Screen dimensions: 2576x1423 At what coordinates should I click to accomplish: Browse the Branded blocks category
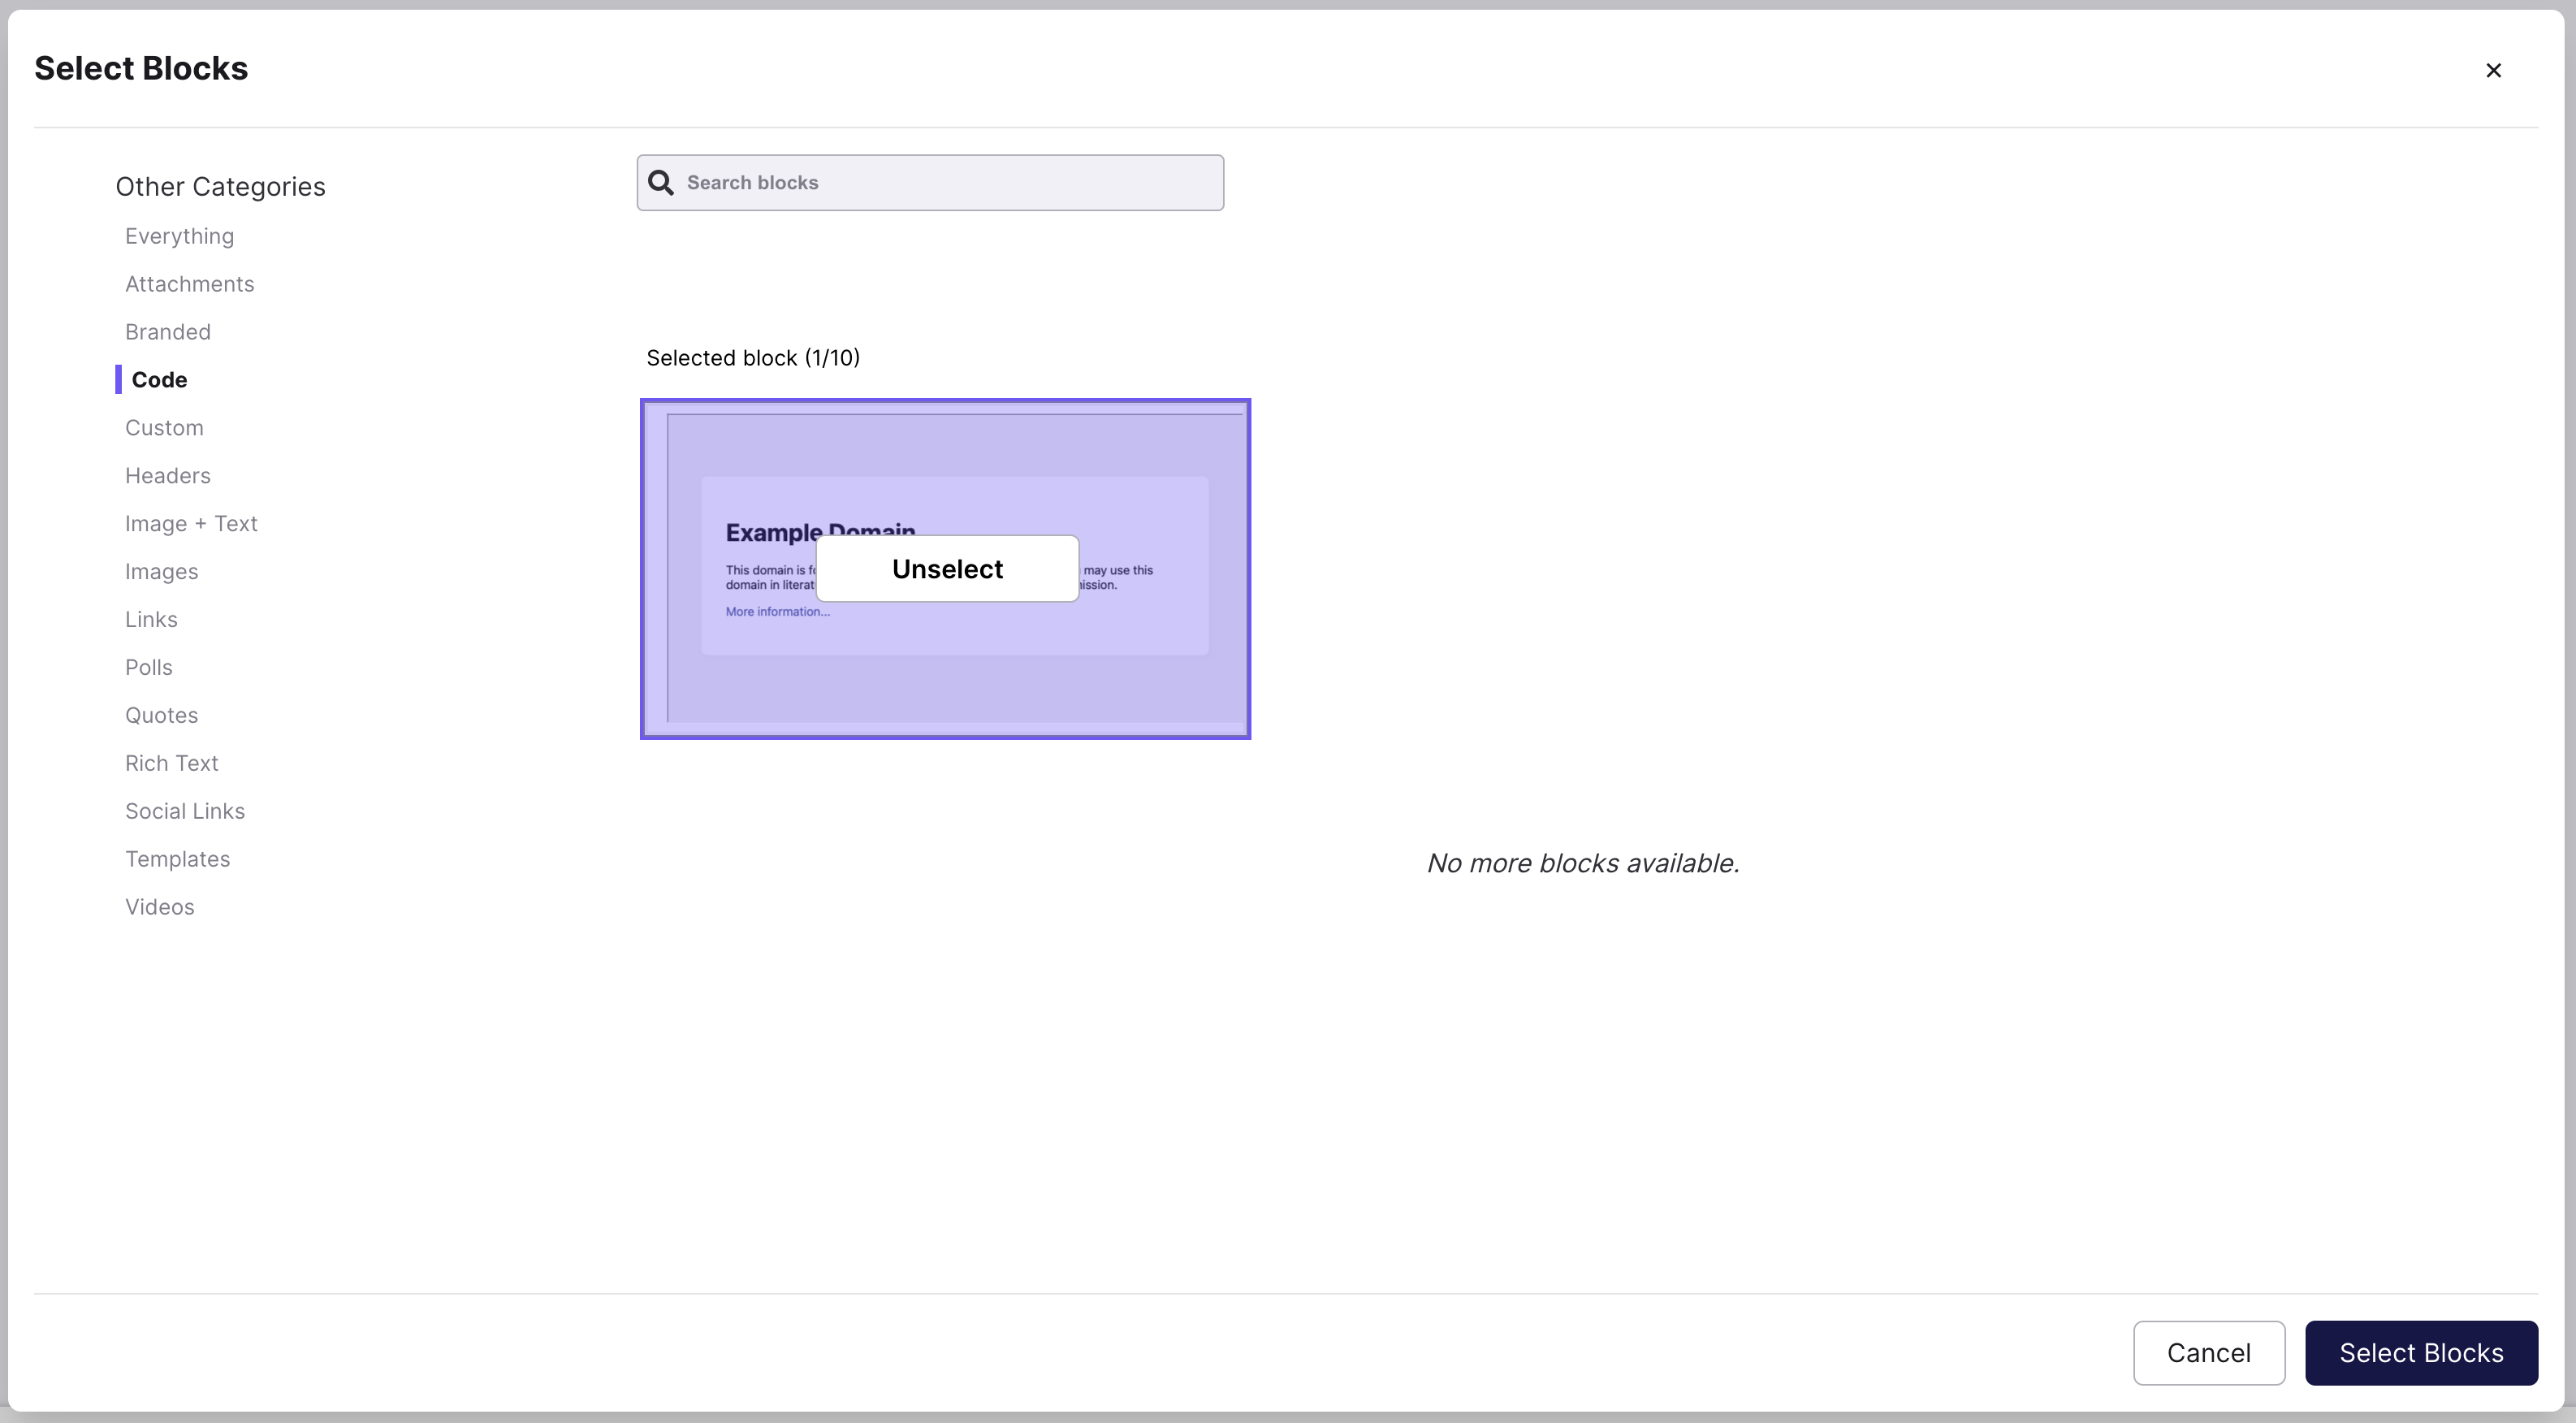[168, 331]
